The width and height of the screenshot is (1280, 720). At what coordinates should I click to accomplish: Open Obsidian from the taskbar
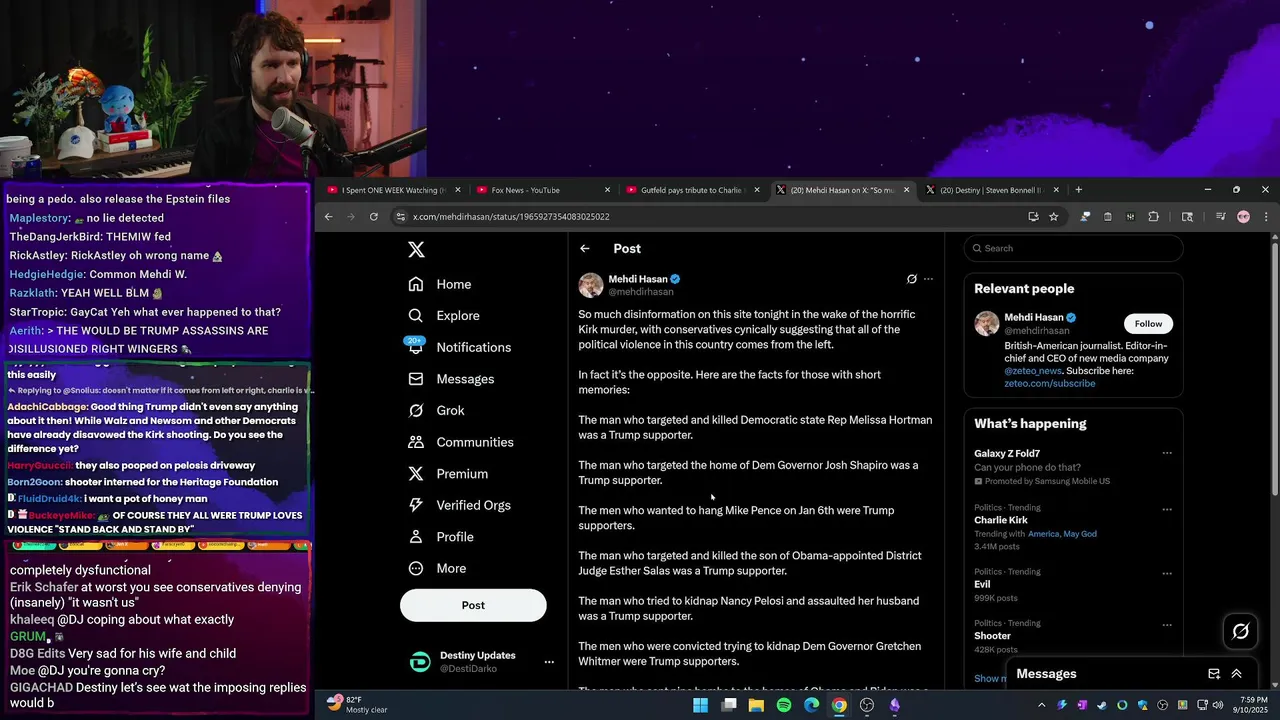[895, 705]
